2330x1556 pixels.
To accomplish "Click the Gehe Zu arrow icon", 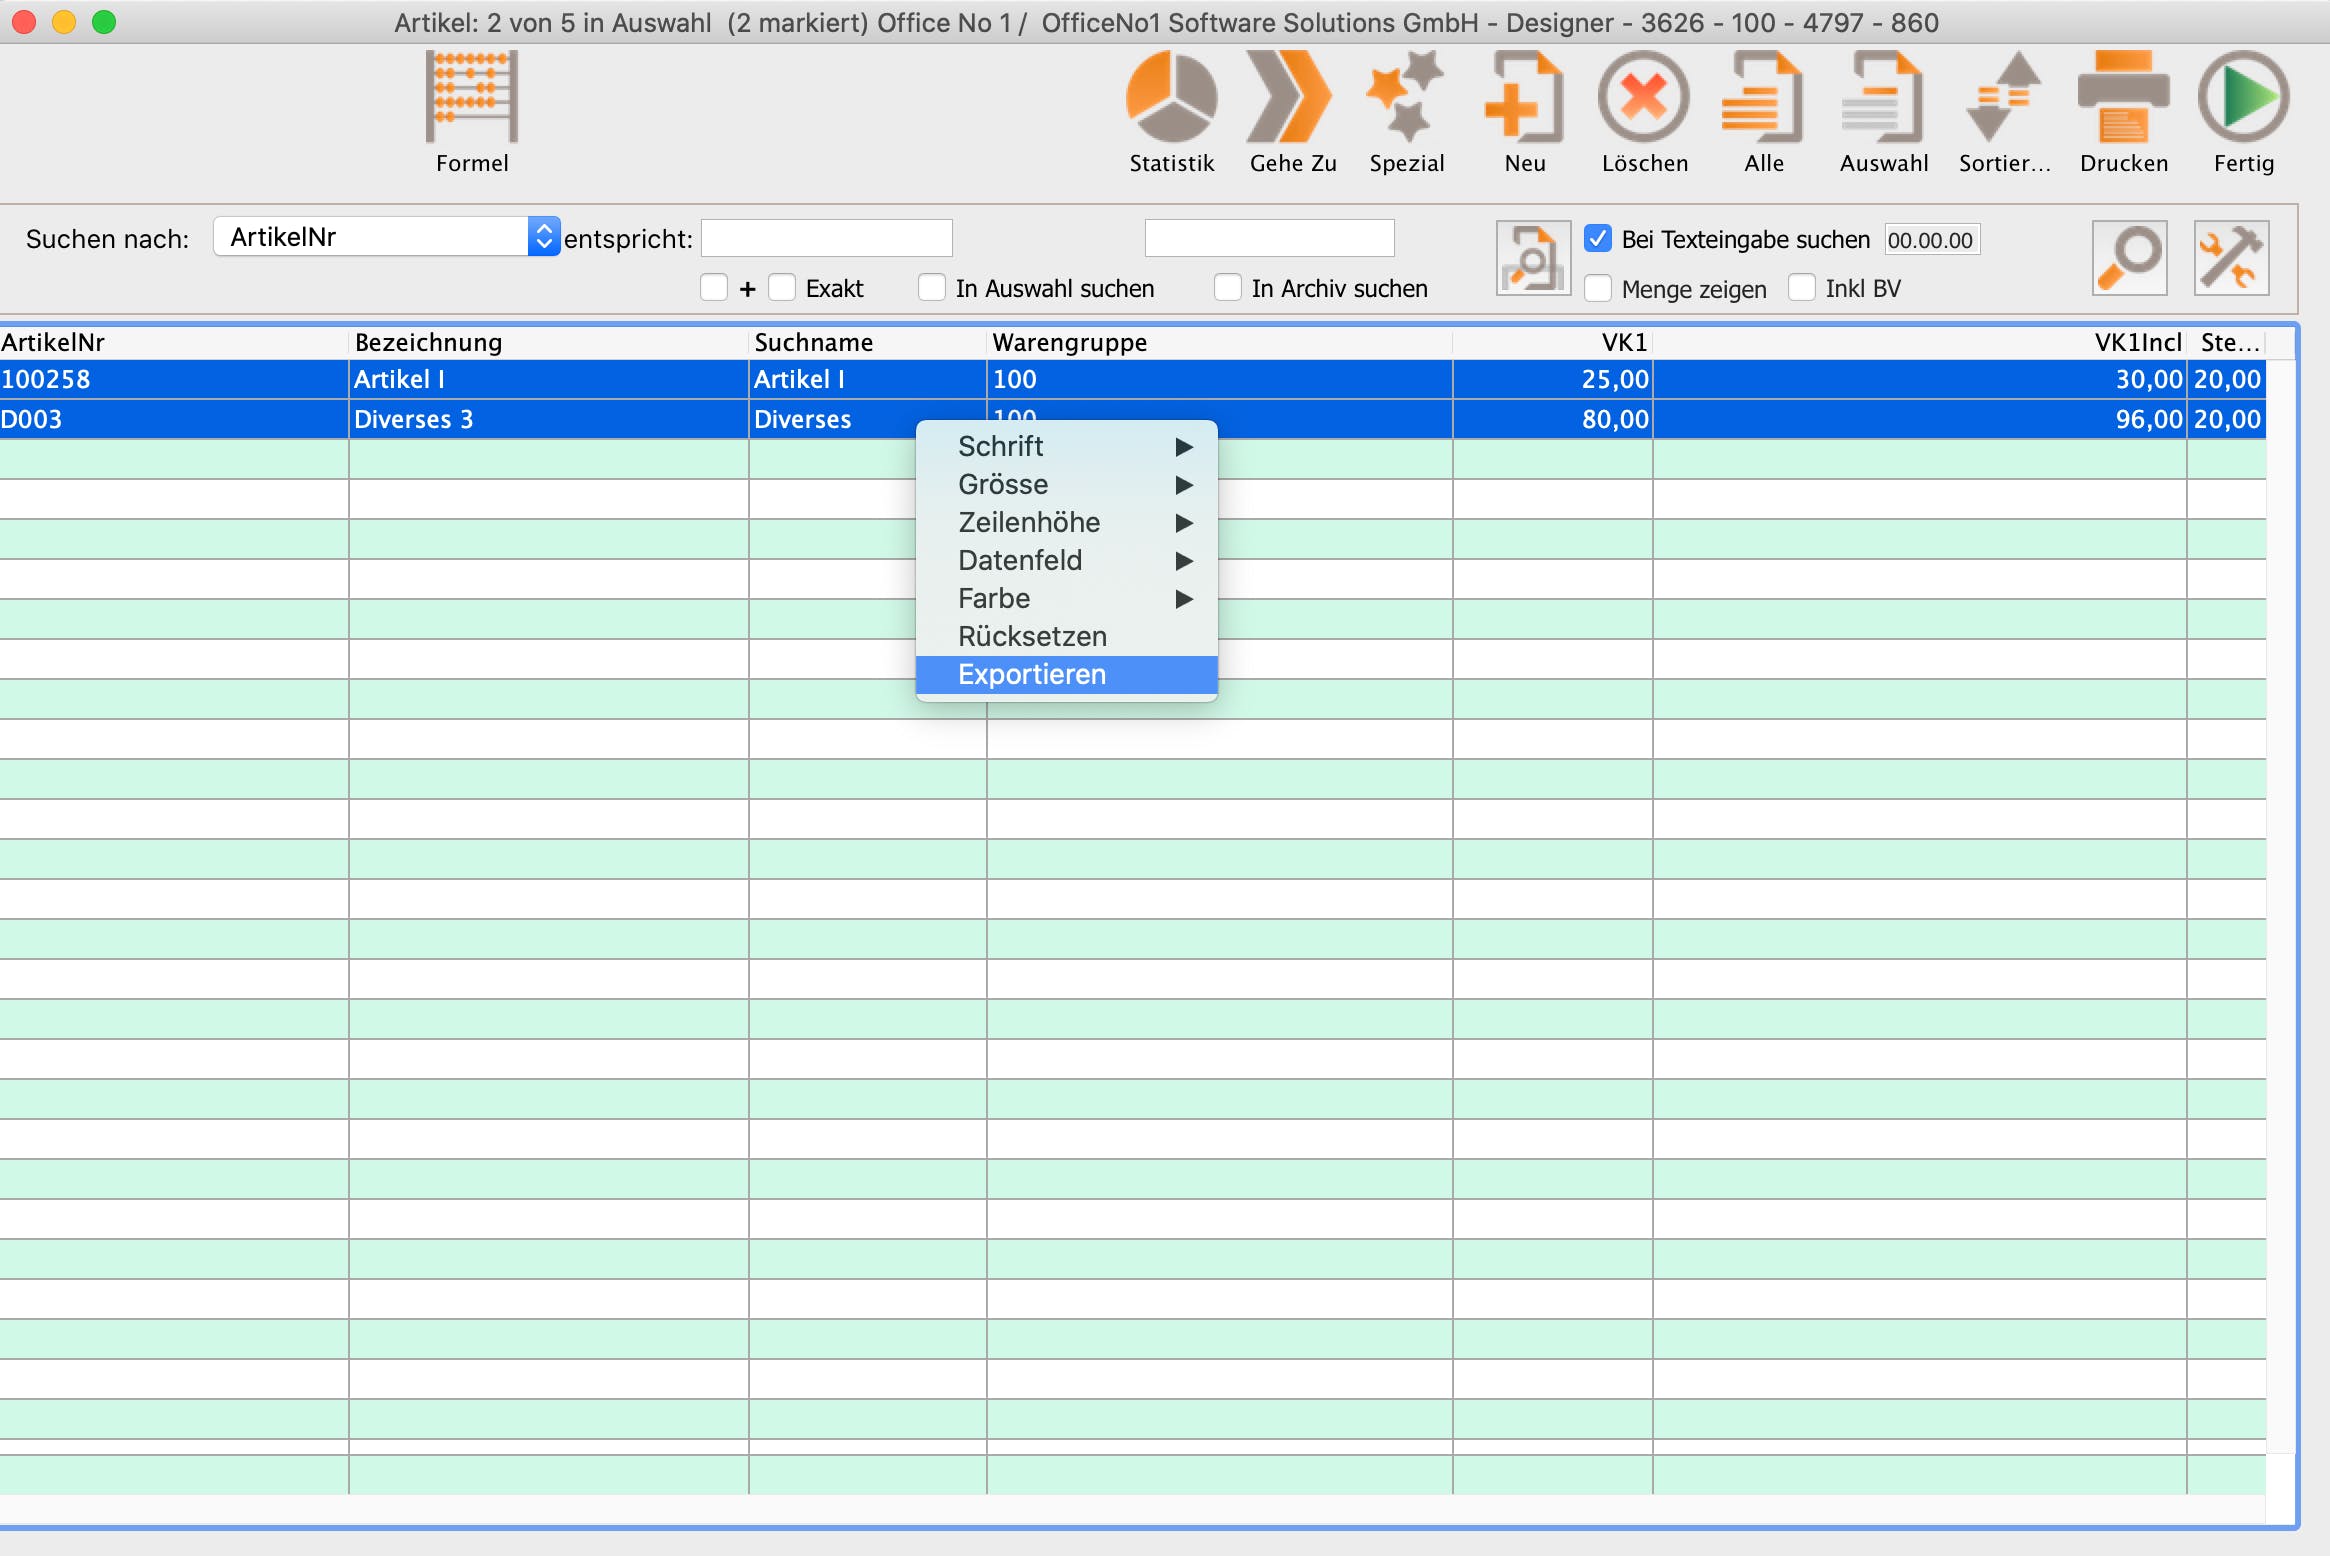I will (x=1291, y=98).
